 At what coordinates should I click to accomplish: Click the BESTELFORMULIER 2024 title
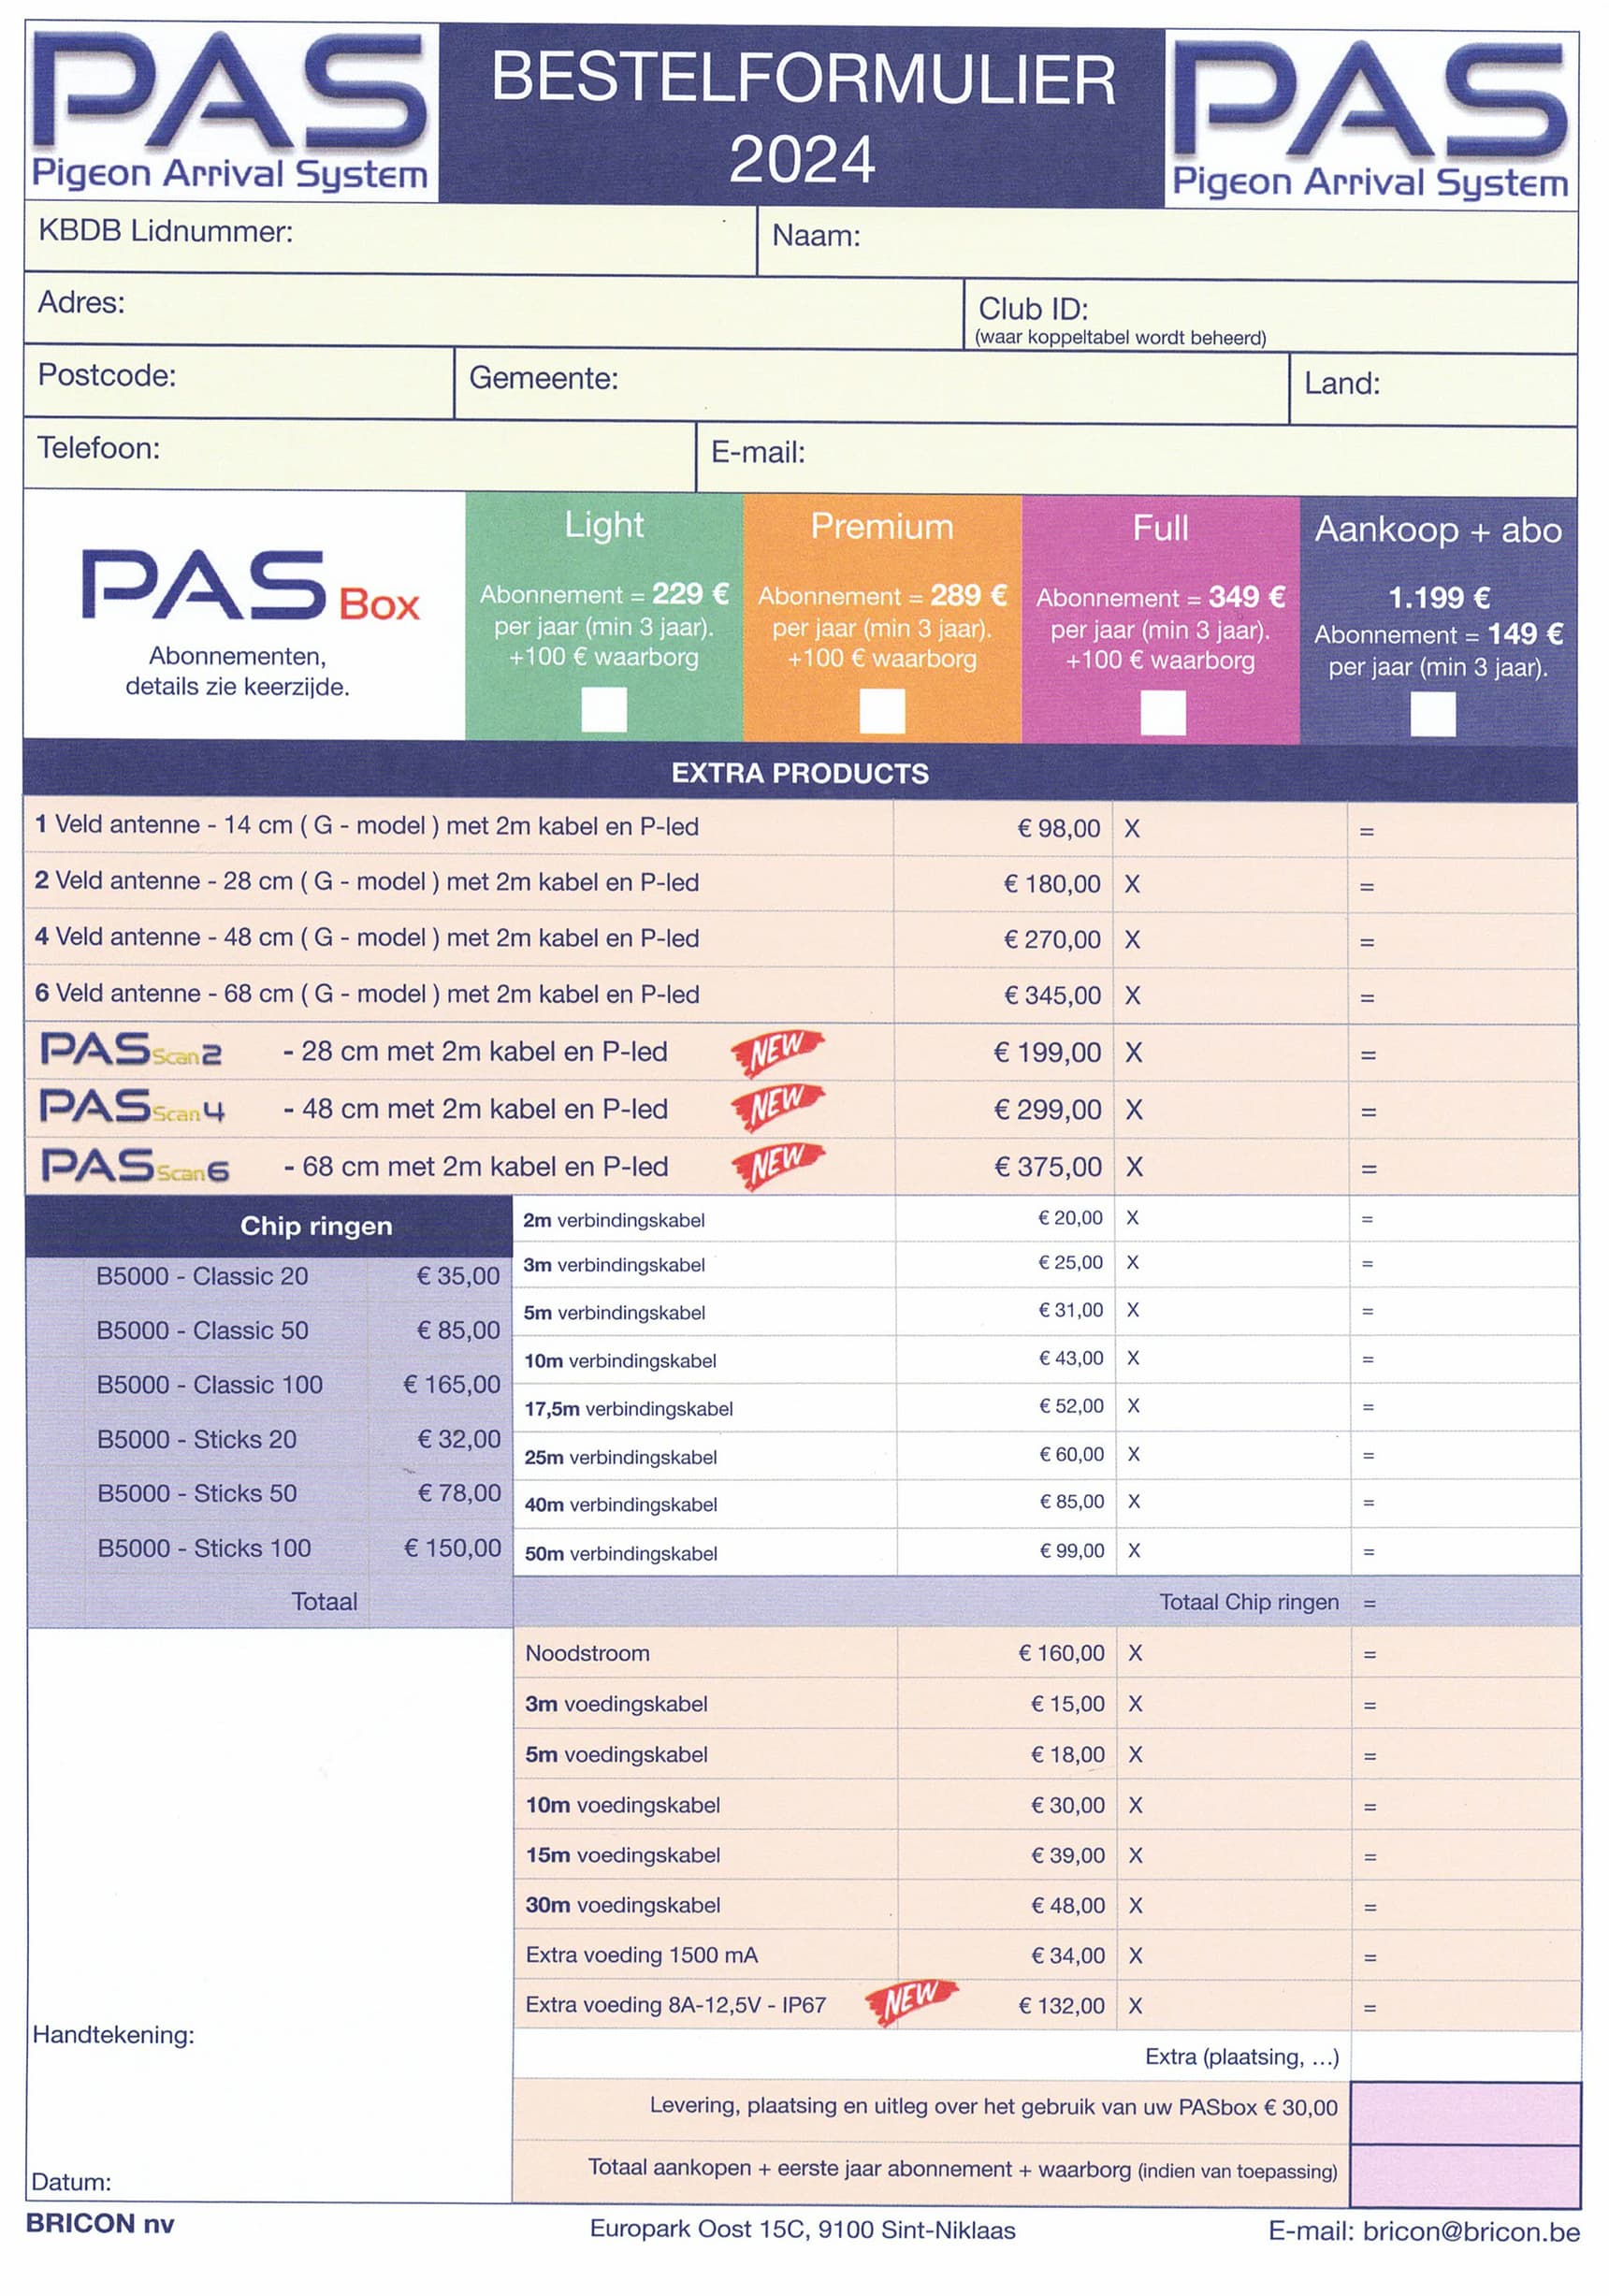point(802,118)
